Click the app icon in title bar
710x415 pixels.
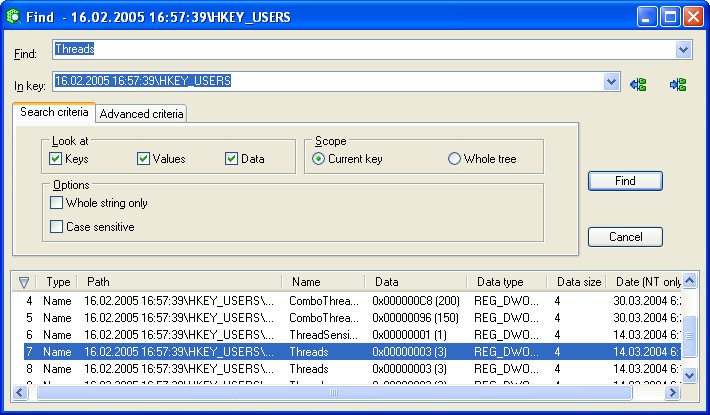(x=13, y=17)
